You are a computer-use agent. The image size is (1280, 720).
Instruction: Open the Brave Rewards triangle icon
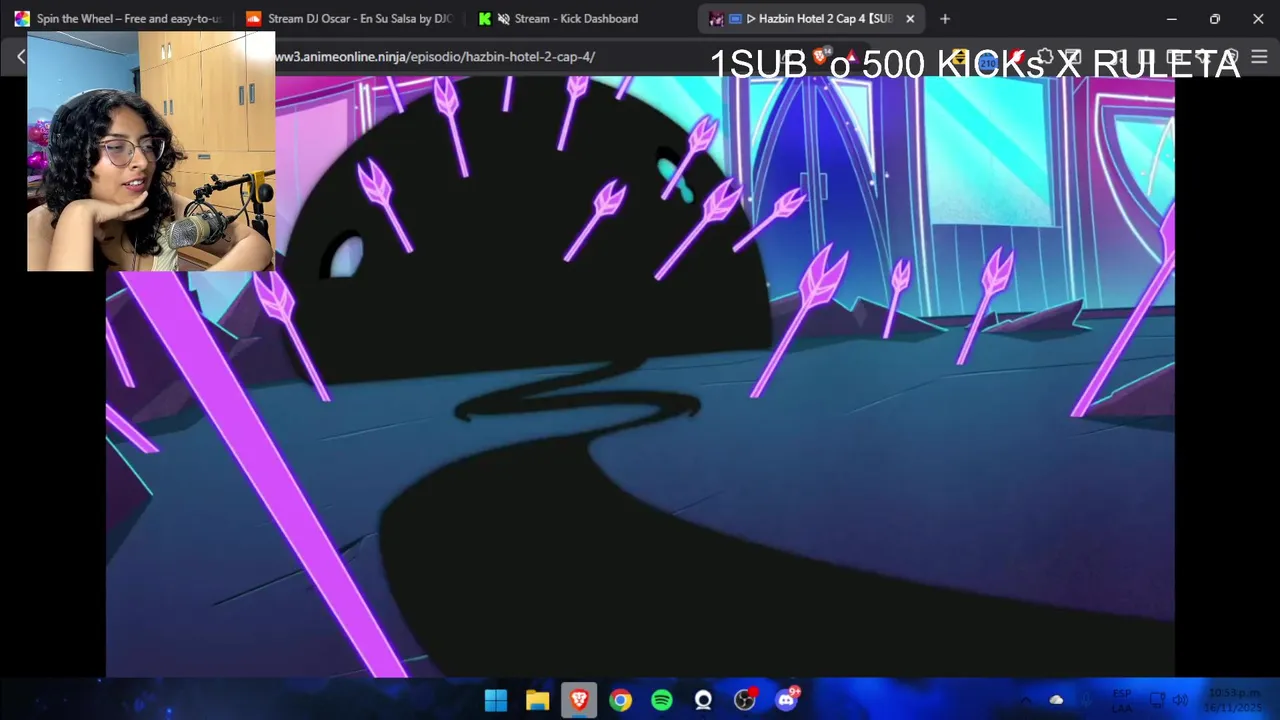click(x=851, y=57)
